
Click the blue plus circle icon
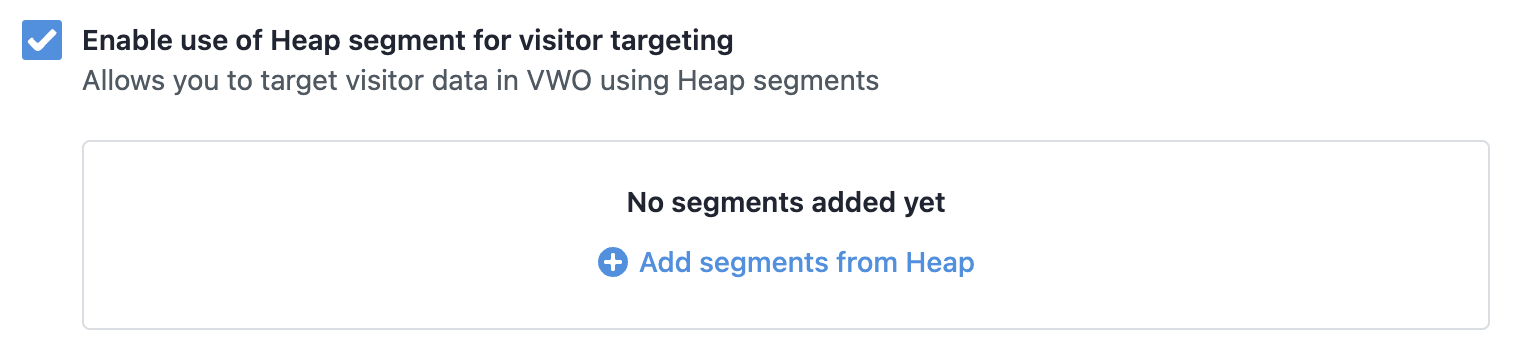point(612,263)
